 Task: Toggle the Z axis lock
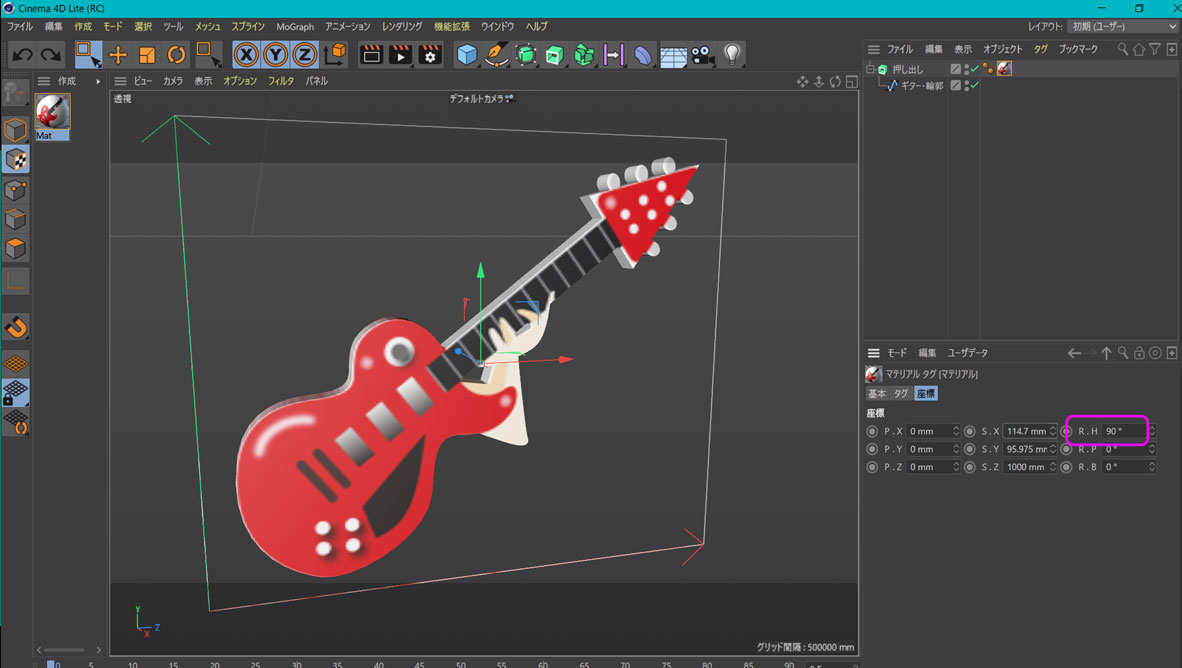click(x=304, y=55)
